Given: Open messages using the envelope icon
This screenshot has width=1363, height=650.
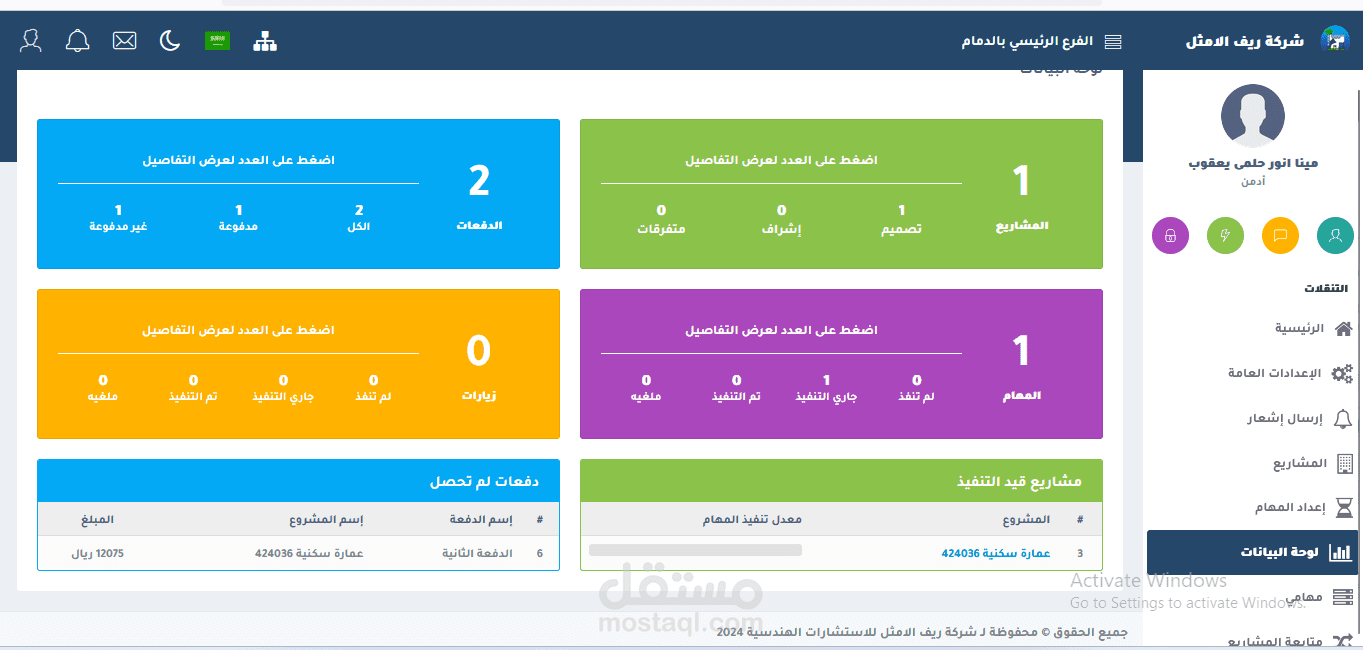Looking at the screenshot, I should pyautogui.click(x=124, y=40).
